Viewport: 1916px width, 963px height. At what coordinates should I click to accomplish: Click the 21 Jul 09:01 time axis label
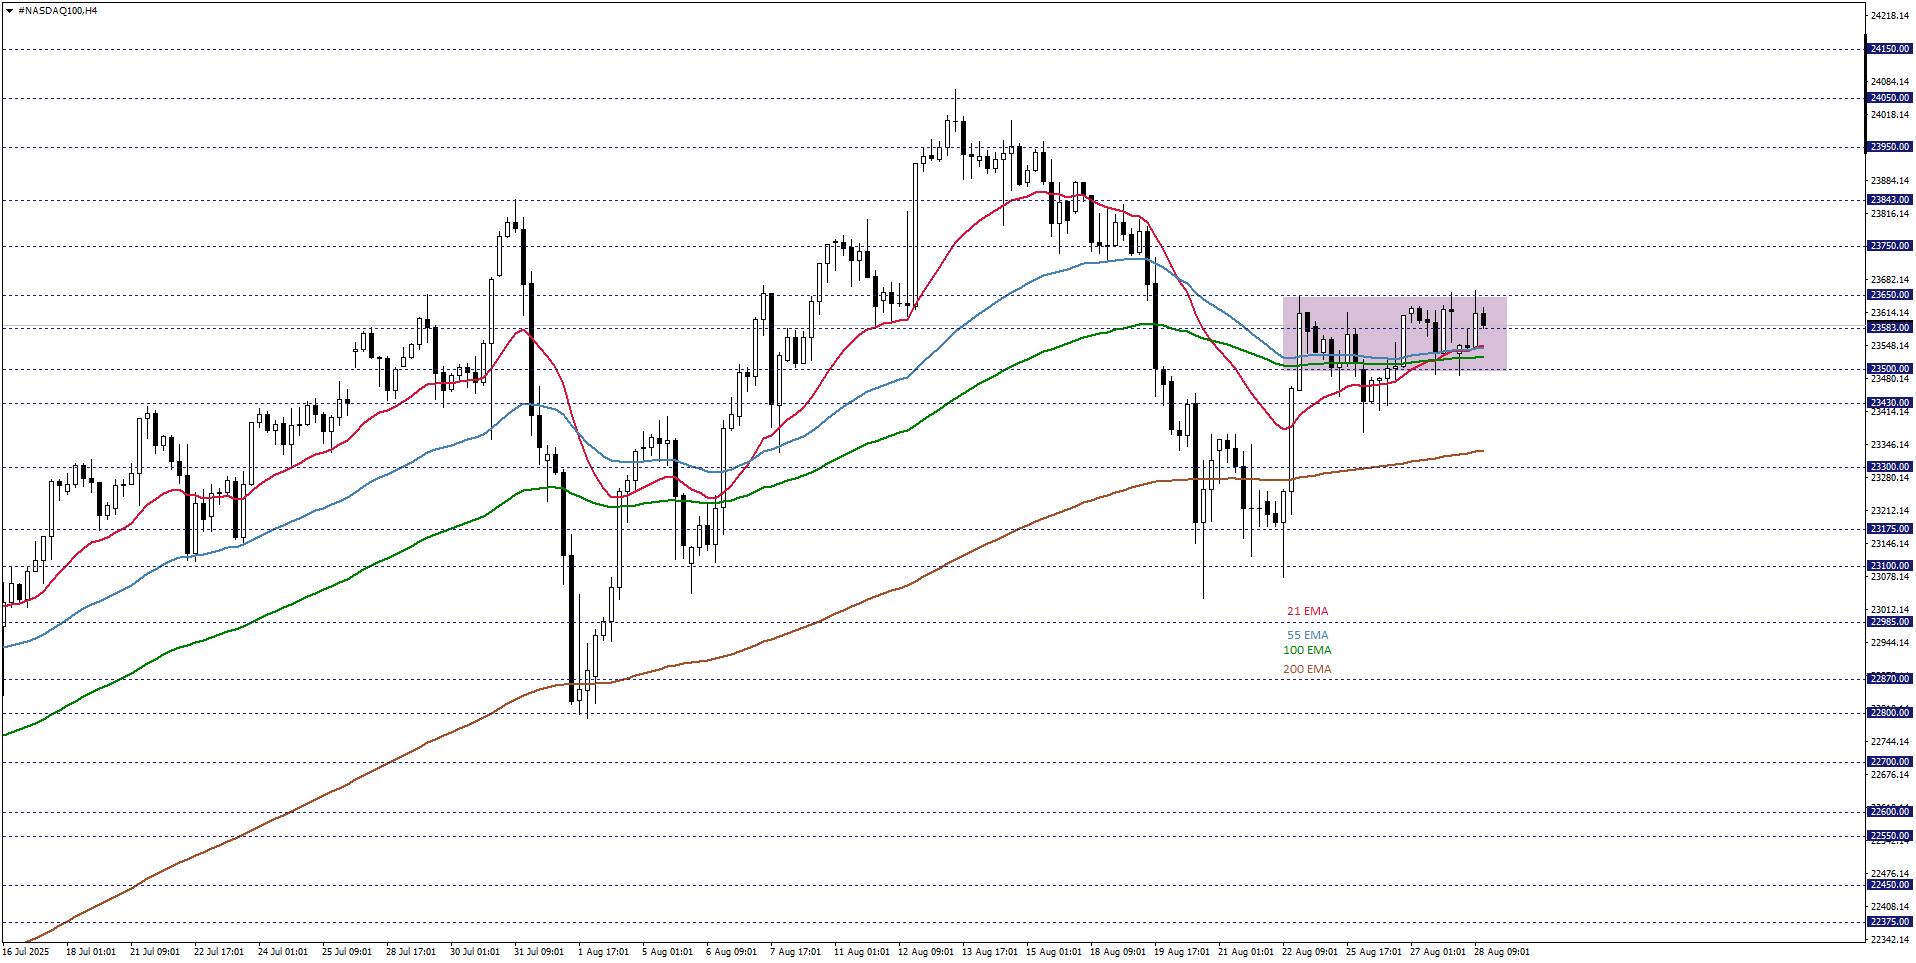[155, 952]
